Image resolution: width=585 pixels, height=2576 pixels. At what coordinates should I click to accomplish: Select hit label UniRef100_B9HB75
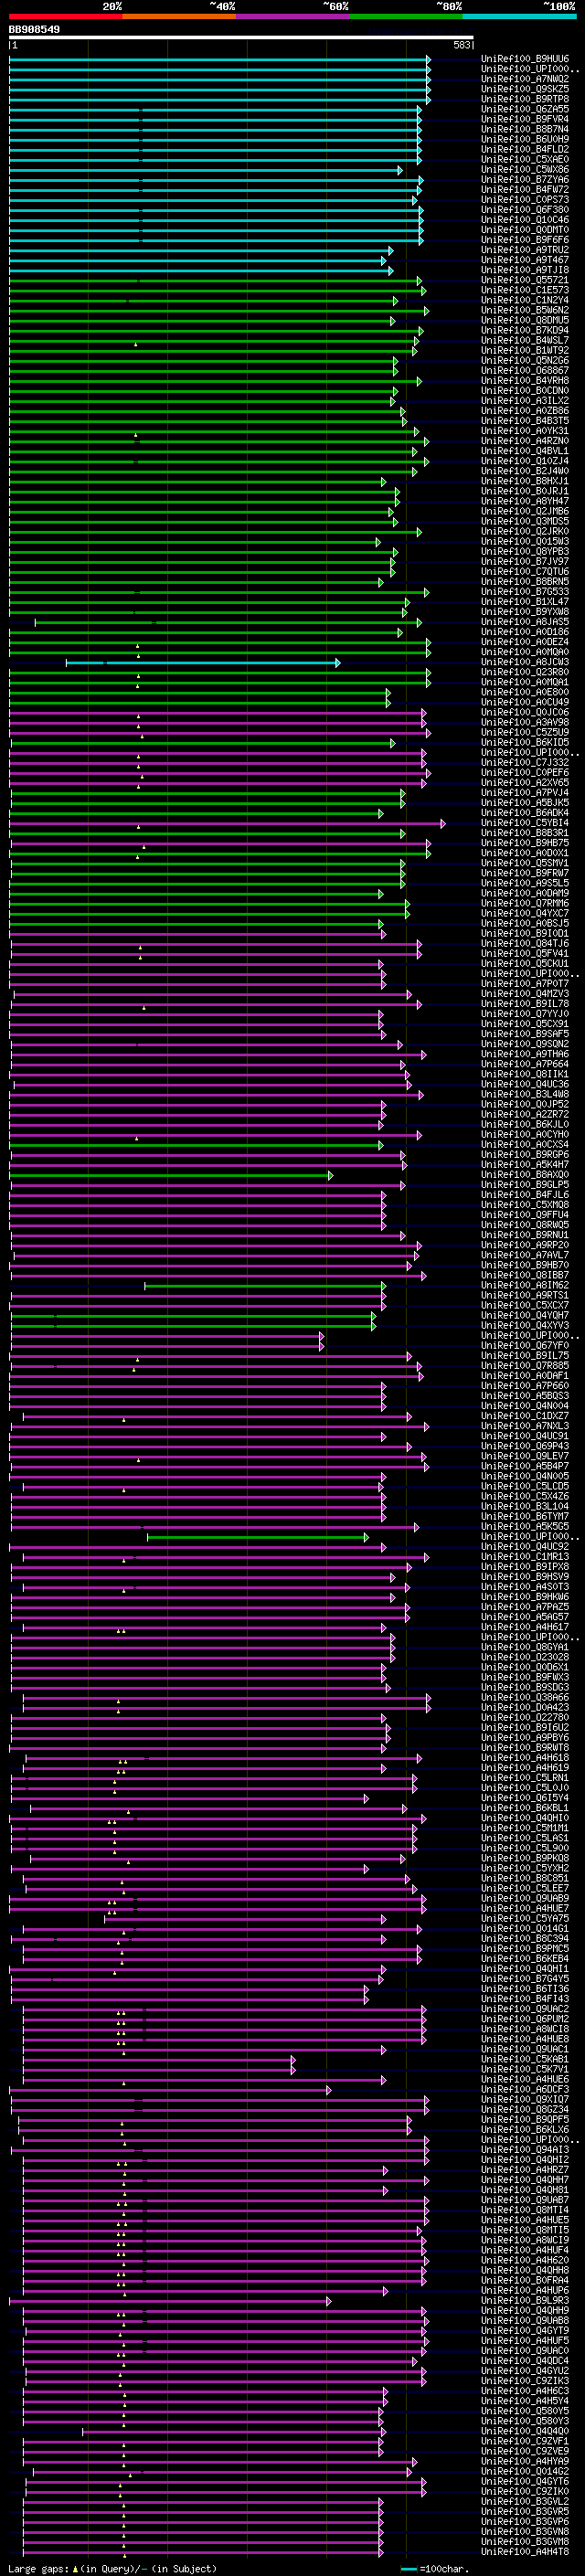click(x=525, y=843)
